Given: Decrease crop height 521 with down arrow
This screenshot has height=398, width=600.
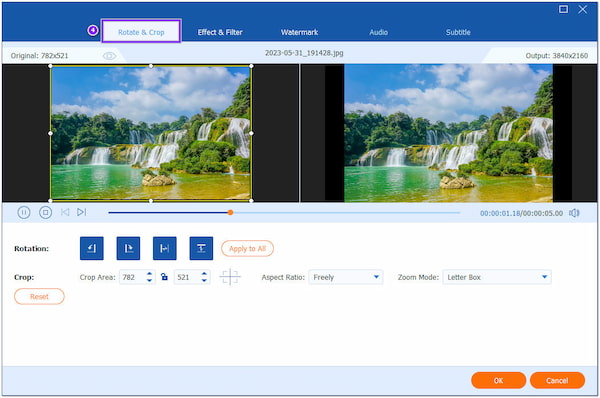Looking at the screenshot, I should [204, 280].
